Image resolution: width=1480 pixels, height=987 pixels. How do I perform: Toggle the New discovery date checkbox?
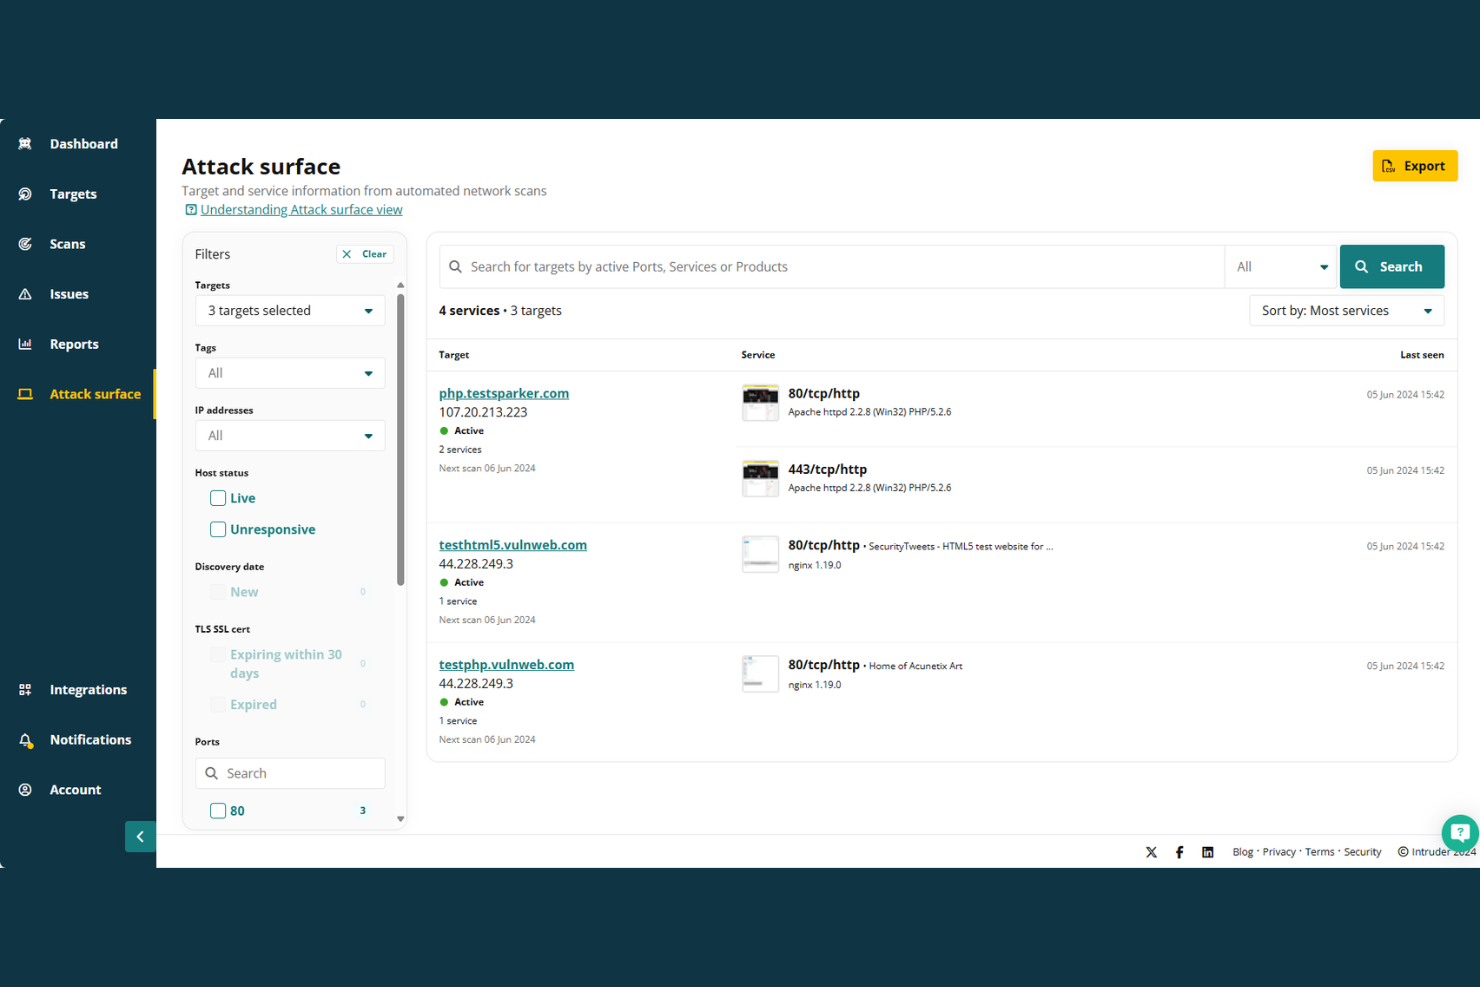pyautogui.click(x=217, y=592)
